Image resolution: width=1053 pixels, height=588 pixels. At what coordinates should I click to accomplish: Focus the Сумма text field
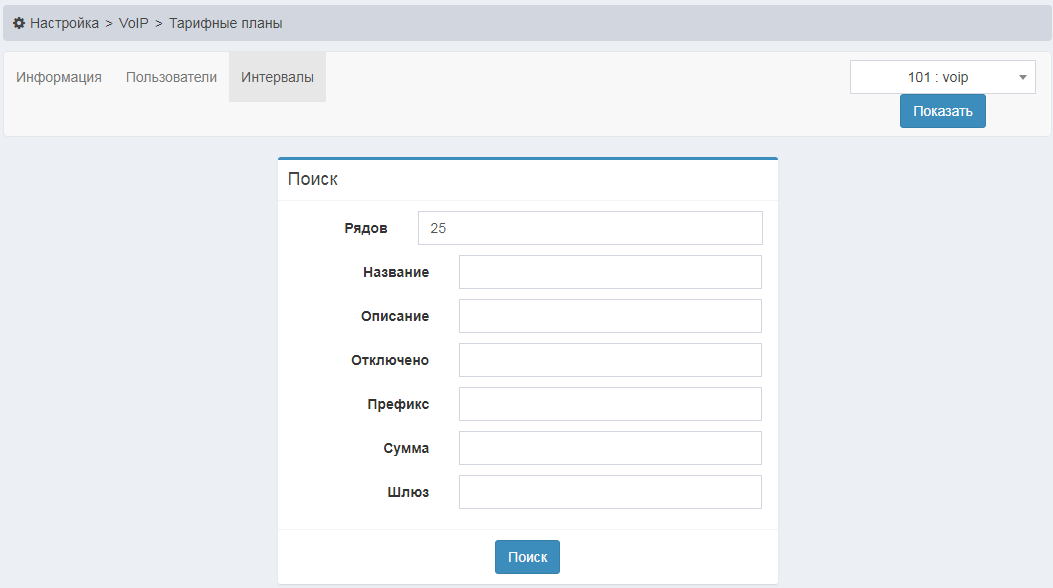610,448
